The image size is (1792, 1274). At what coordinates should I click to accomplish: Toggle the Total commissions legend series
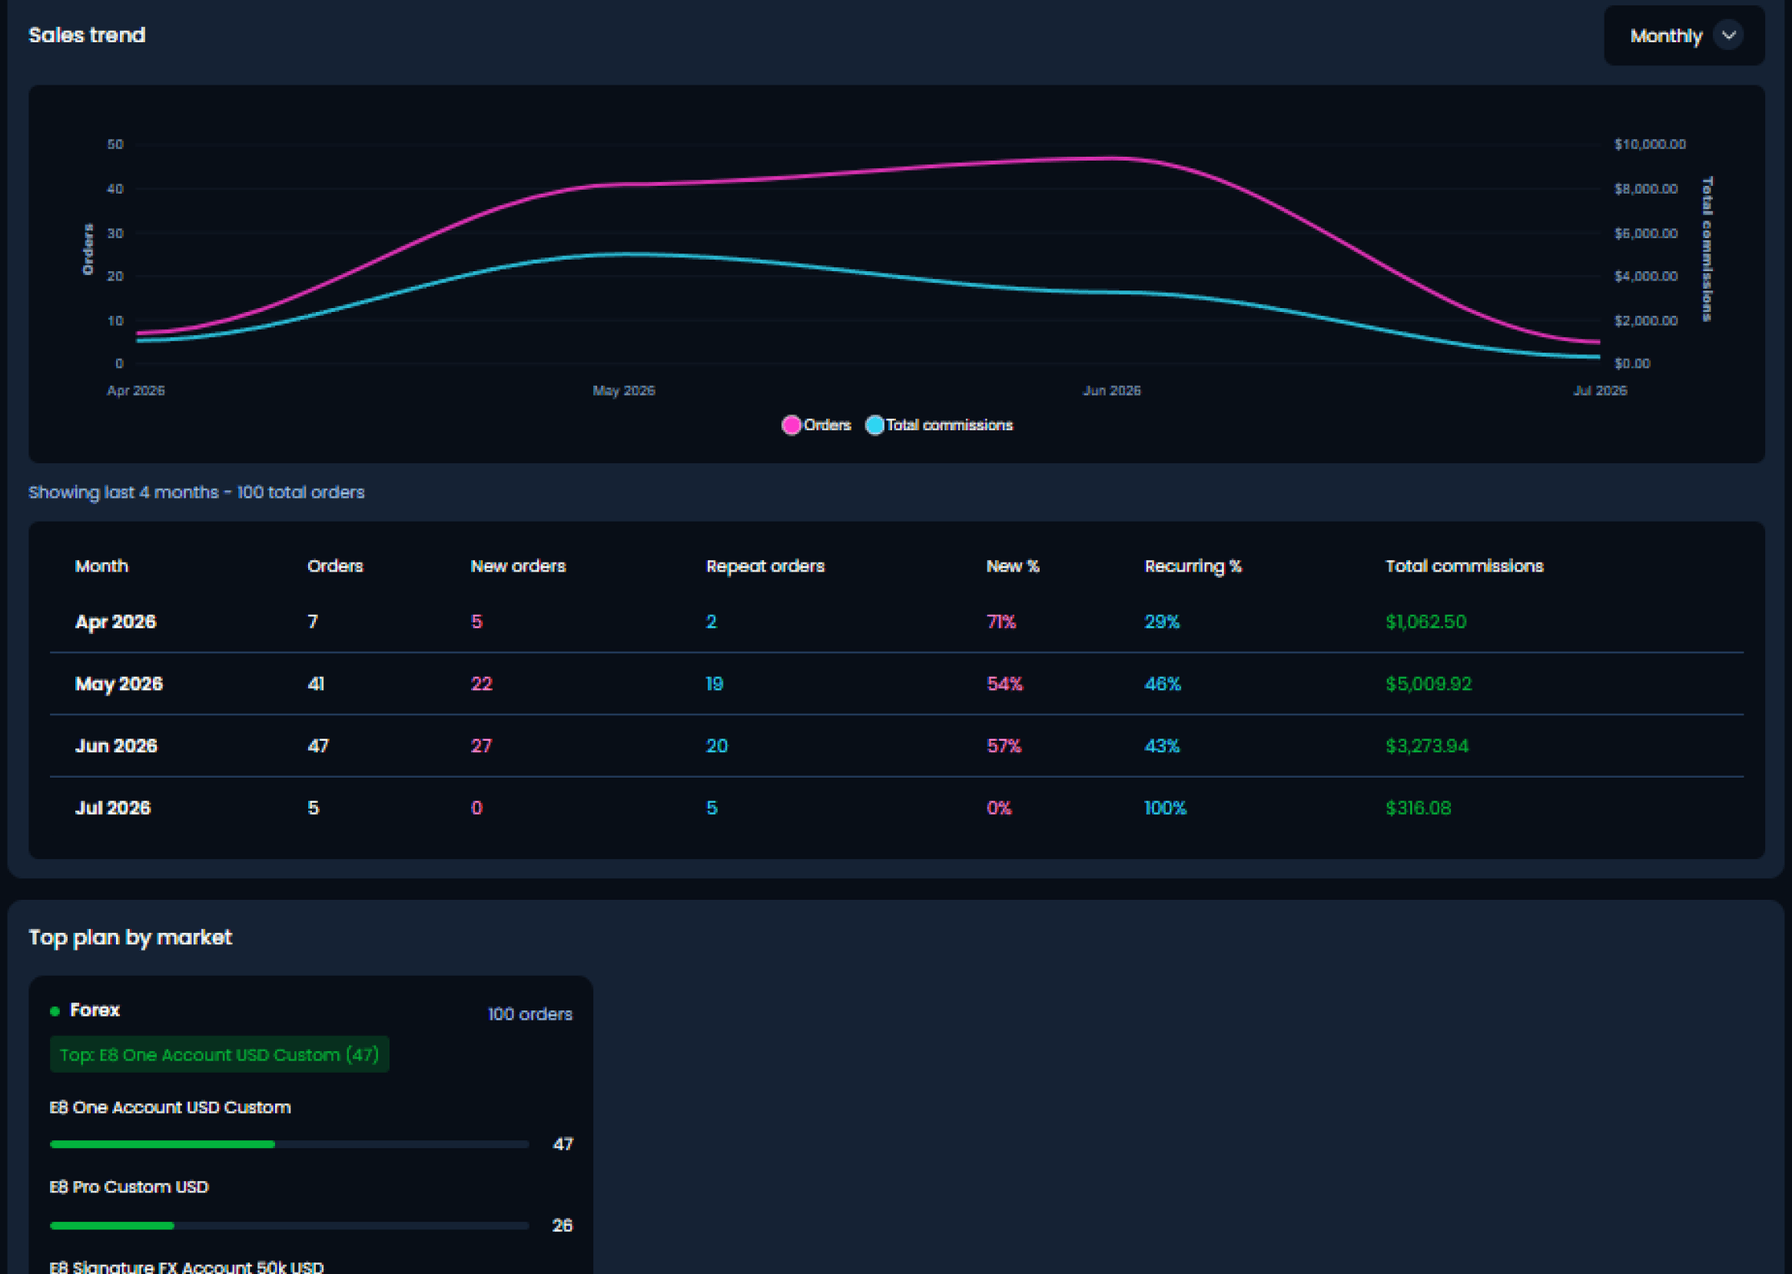click(x=939, y=425)
